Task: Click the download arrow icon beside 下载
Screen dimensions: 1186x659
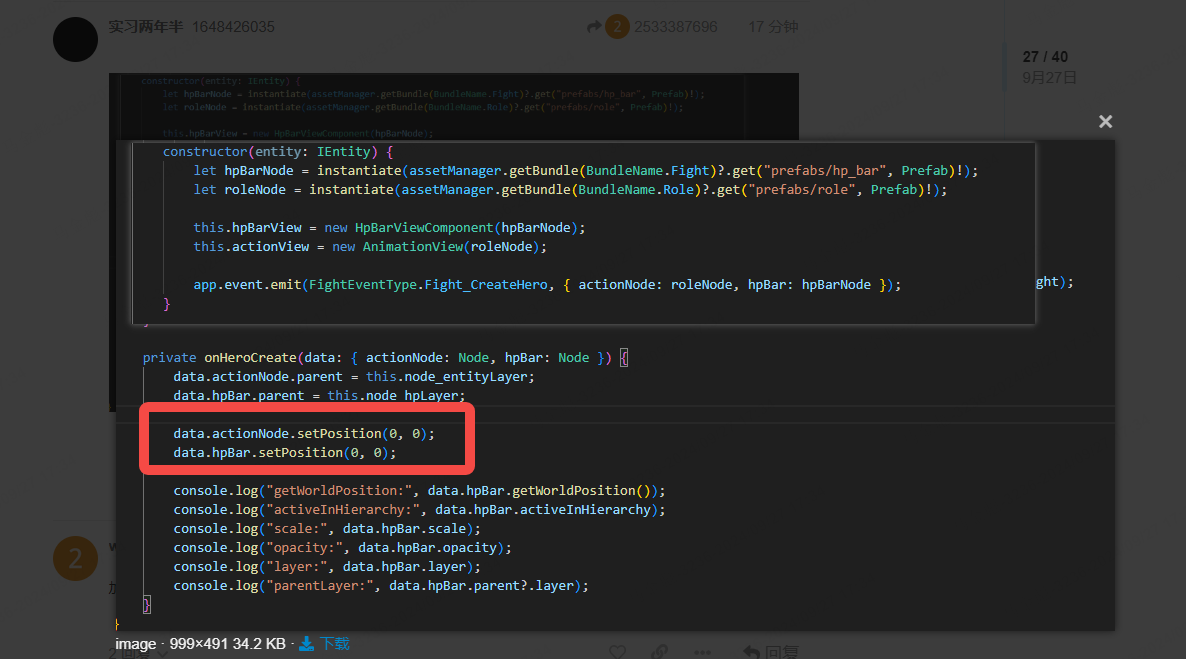Action: coord(306,644)
